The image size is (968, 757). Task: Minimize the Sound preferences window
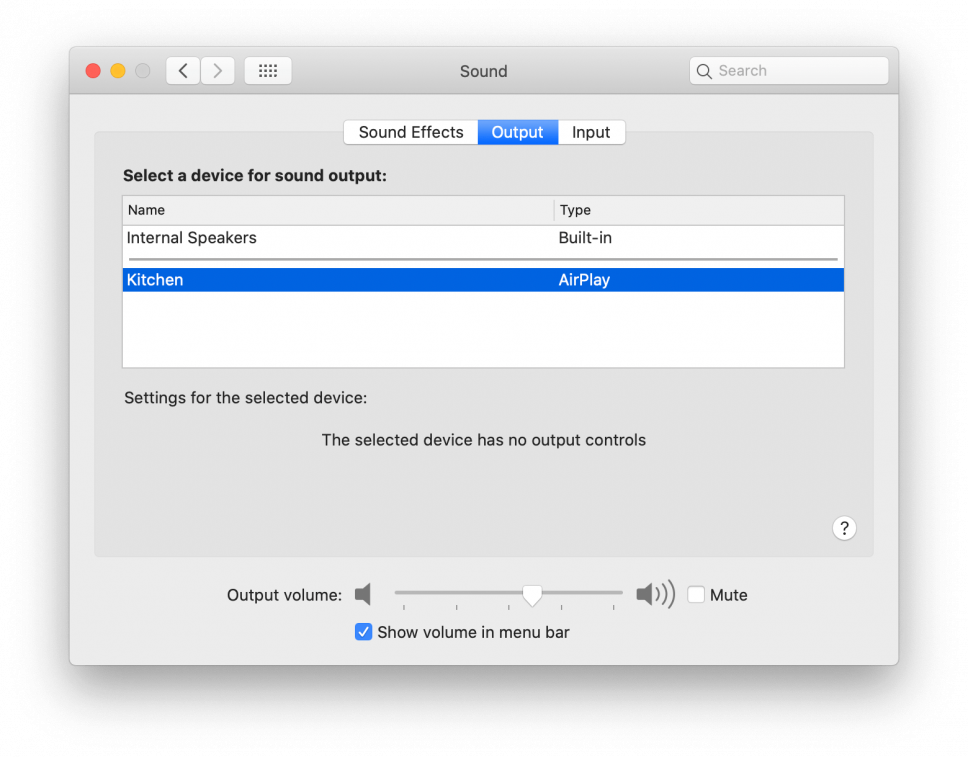[x=118, y=71]
